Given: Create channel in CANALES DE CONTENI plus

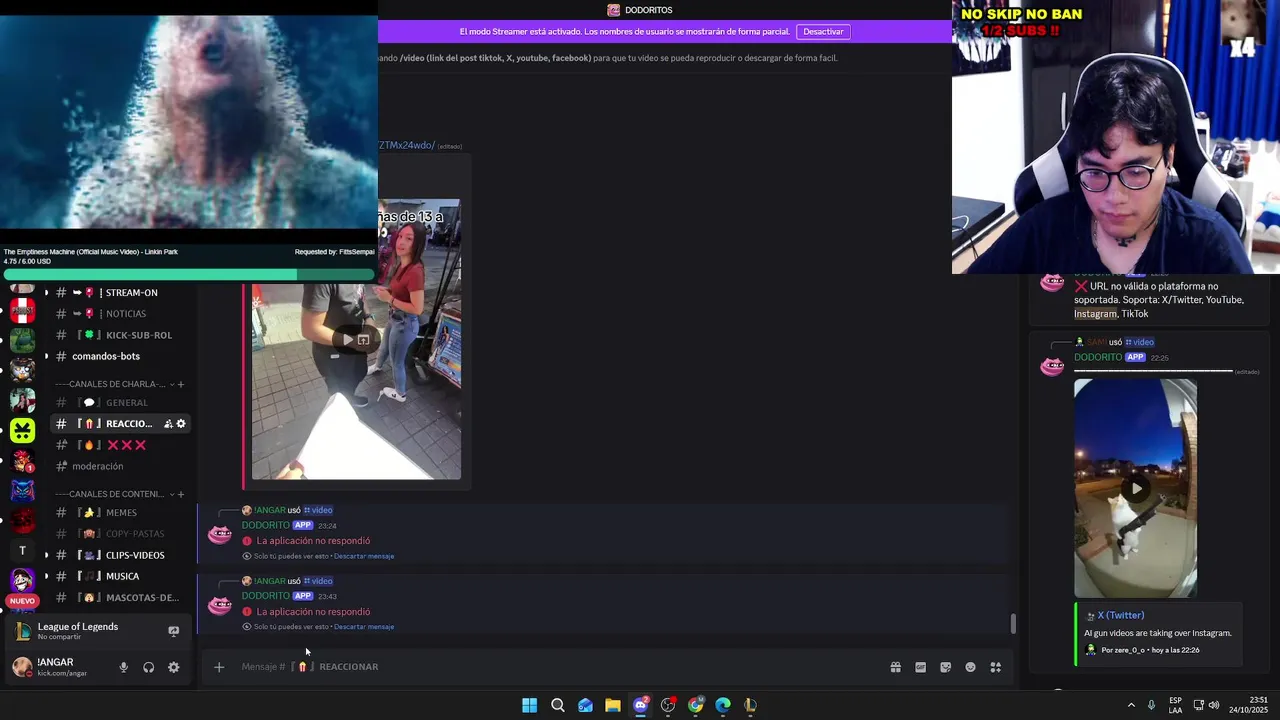Looking at the screenshot, I should pyautogui.click(x=181, y=494).
